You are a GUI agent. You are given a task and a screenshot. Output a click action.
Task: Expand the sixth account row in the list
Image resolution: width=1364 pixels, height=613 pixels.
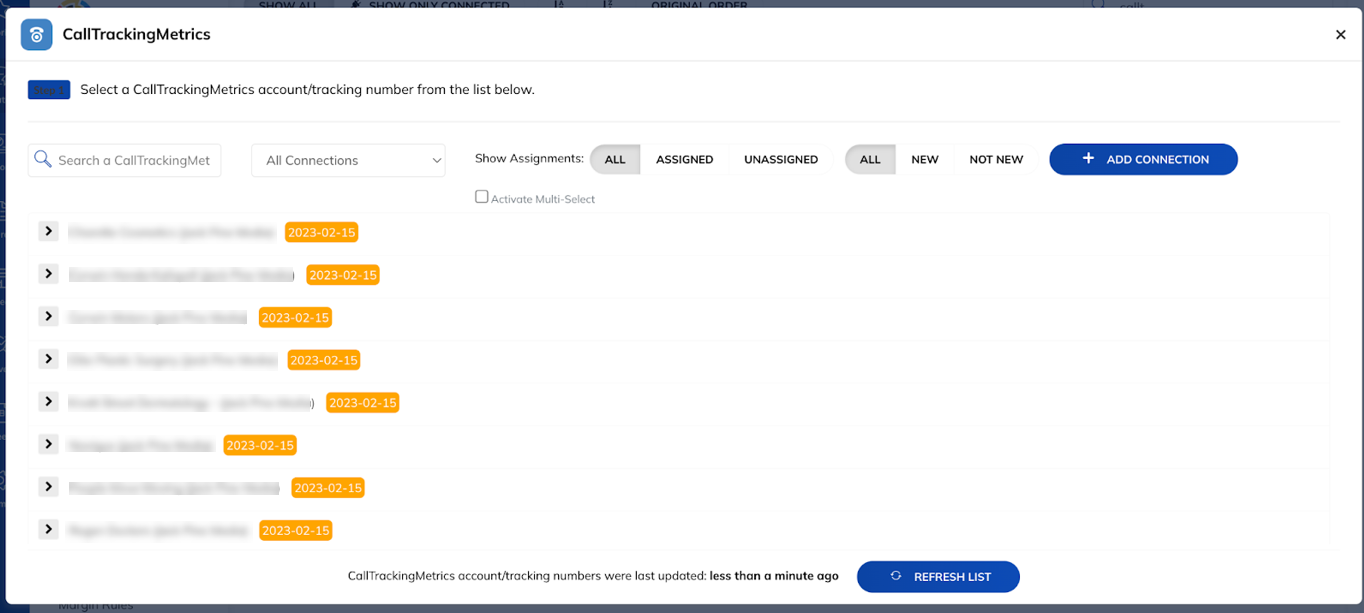(x=48, y=444)
